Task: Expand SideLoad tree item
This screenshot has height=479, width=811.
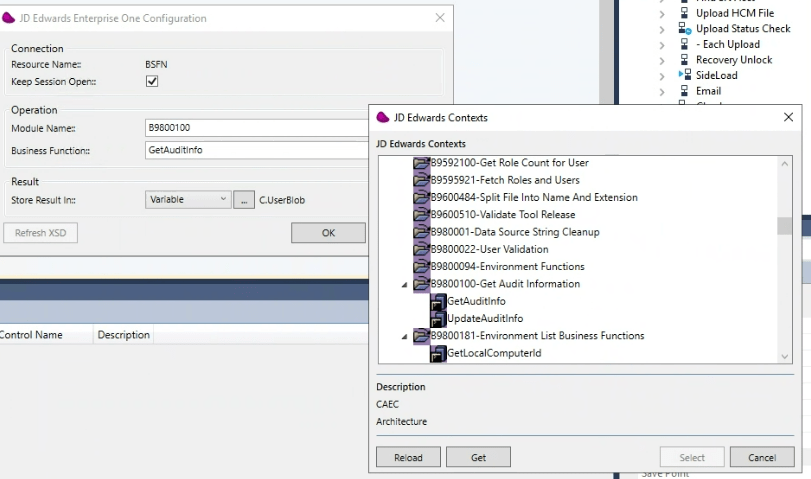Action: coord(662,76)
